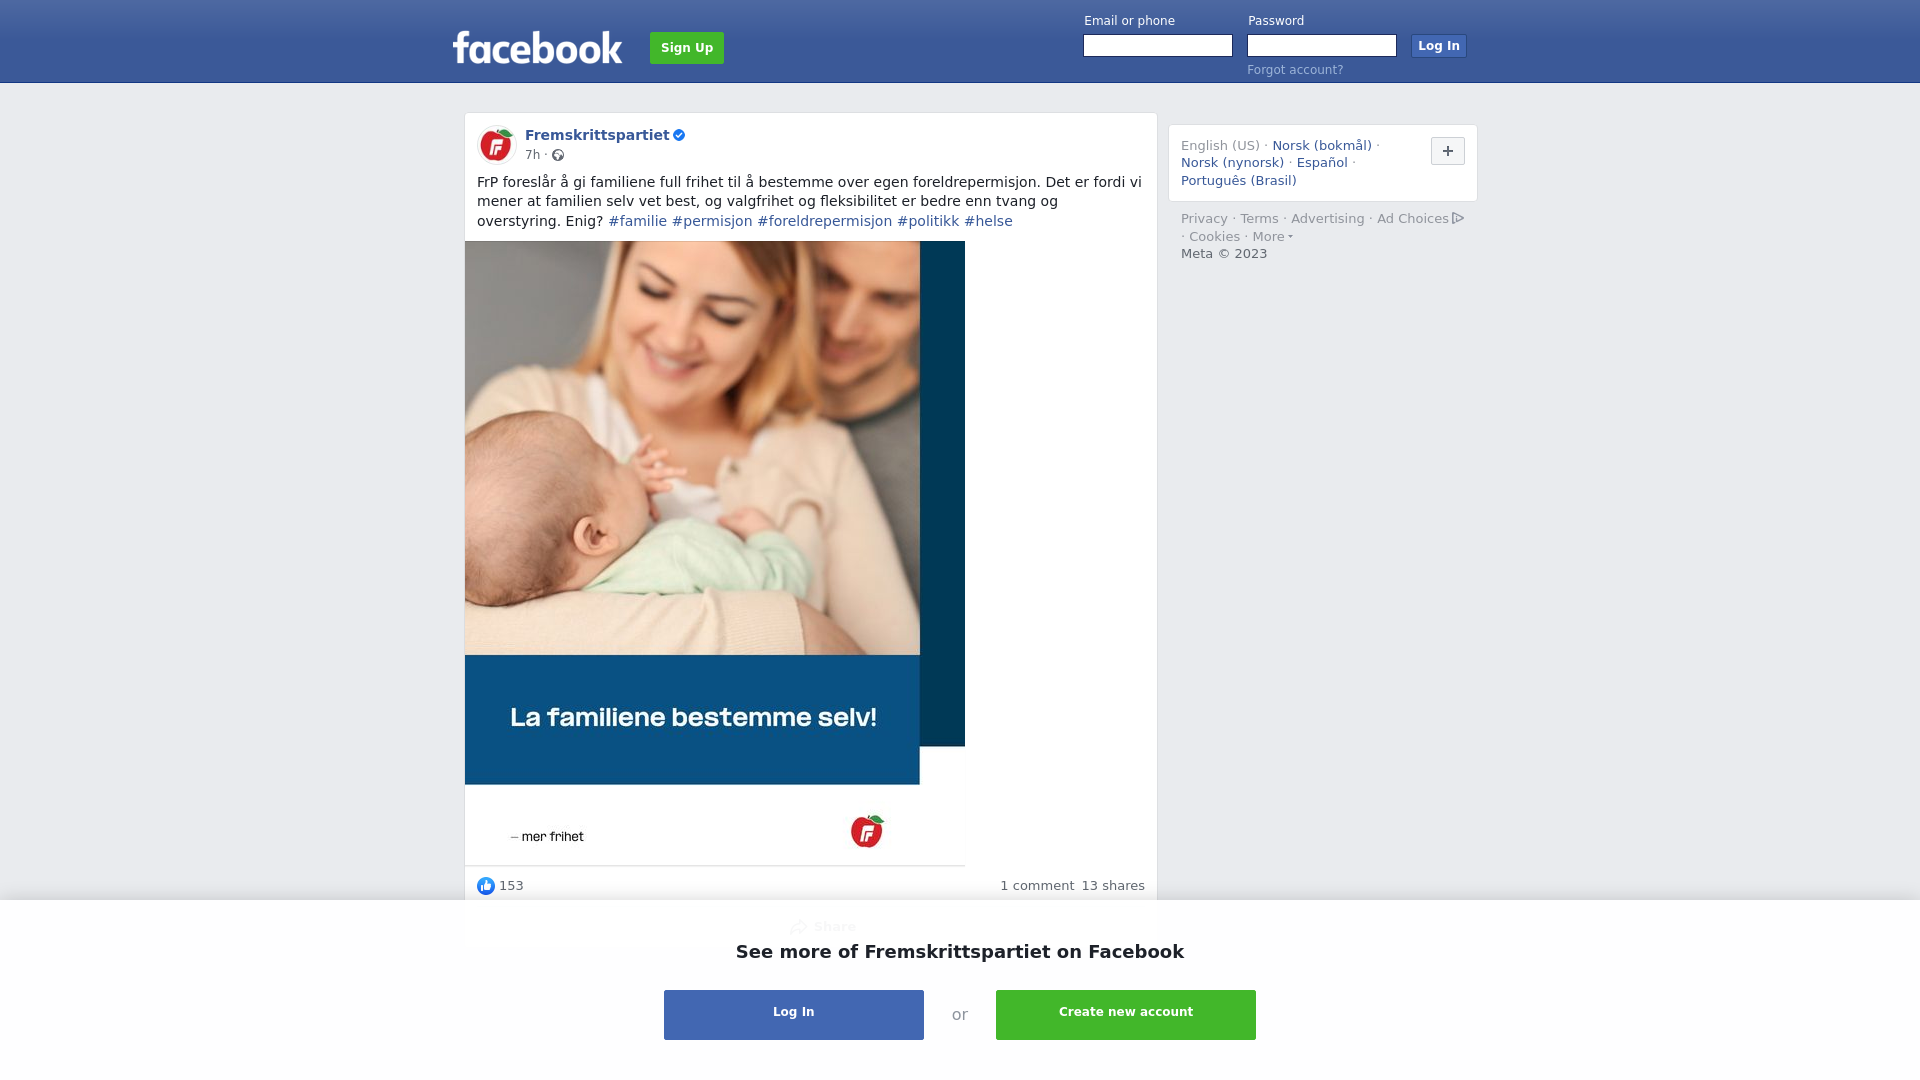Click the Ad Choices icon
This screenshot has width=1920, height=1080.
[1458, 218]
